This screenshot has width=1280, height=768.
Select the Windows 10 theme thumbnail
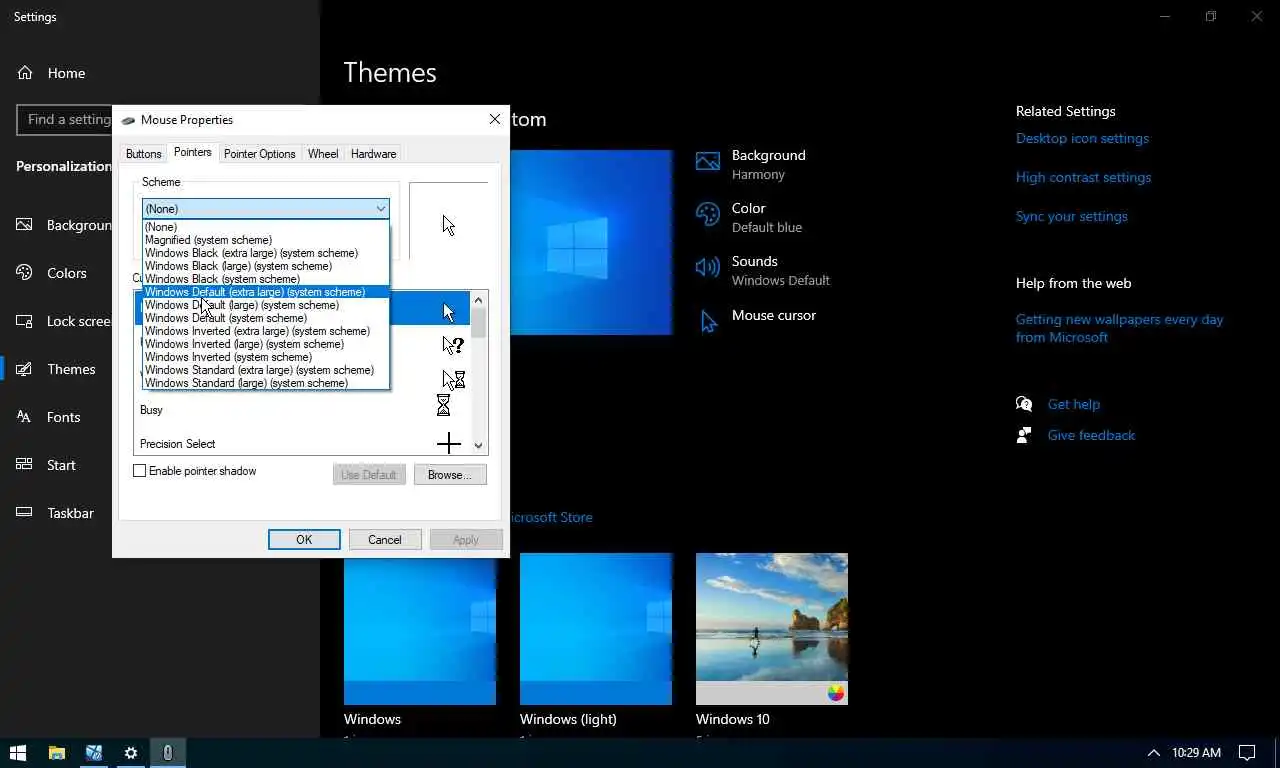tap(772, 629)
